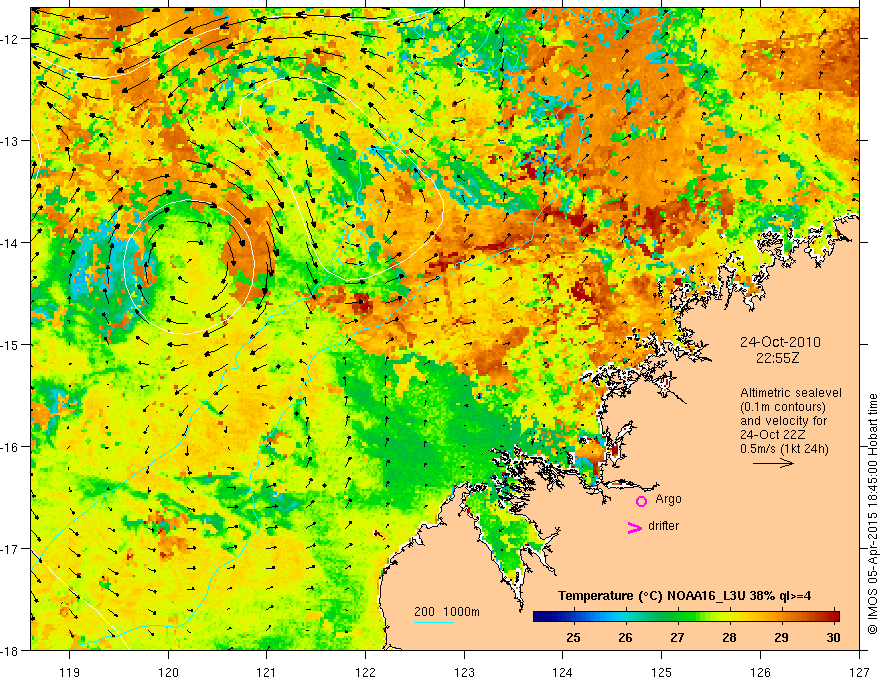880x680 pixels.
Task: Click longitude axis label 122
Action: 365,673
